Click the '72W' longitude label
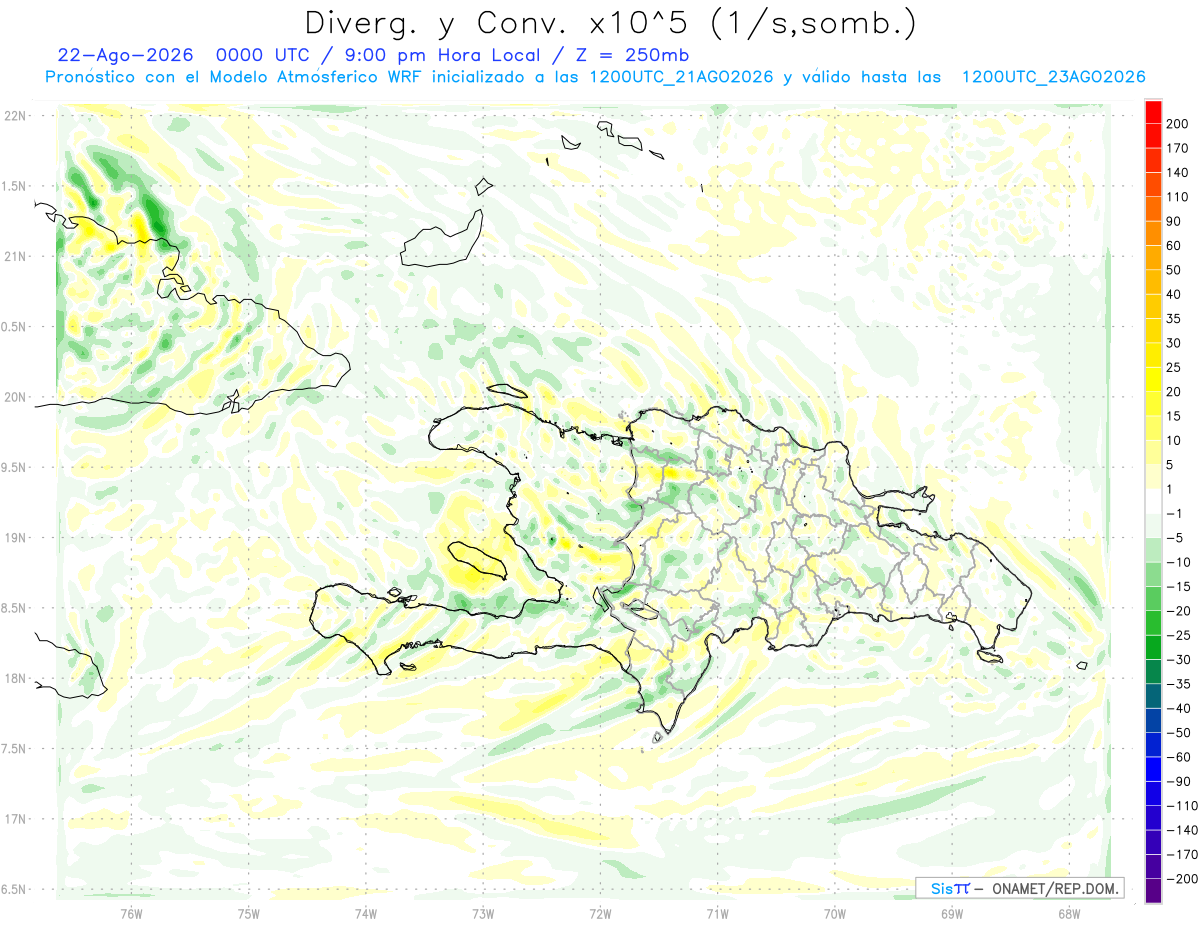Viewport: 1200px width, 927px height. pyautogui.click(x=600, y=913)
